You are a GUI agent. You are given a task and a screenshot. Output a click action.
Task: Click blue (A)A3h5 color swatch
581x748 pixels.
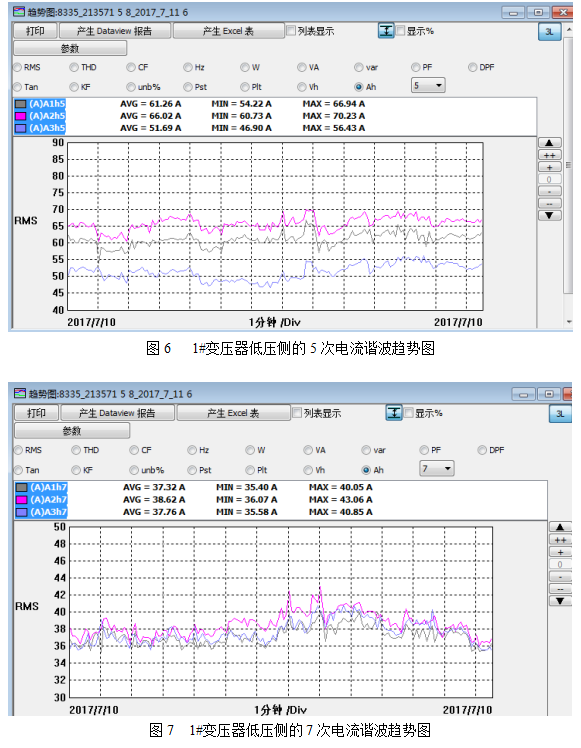(x=21, y=128)
